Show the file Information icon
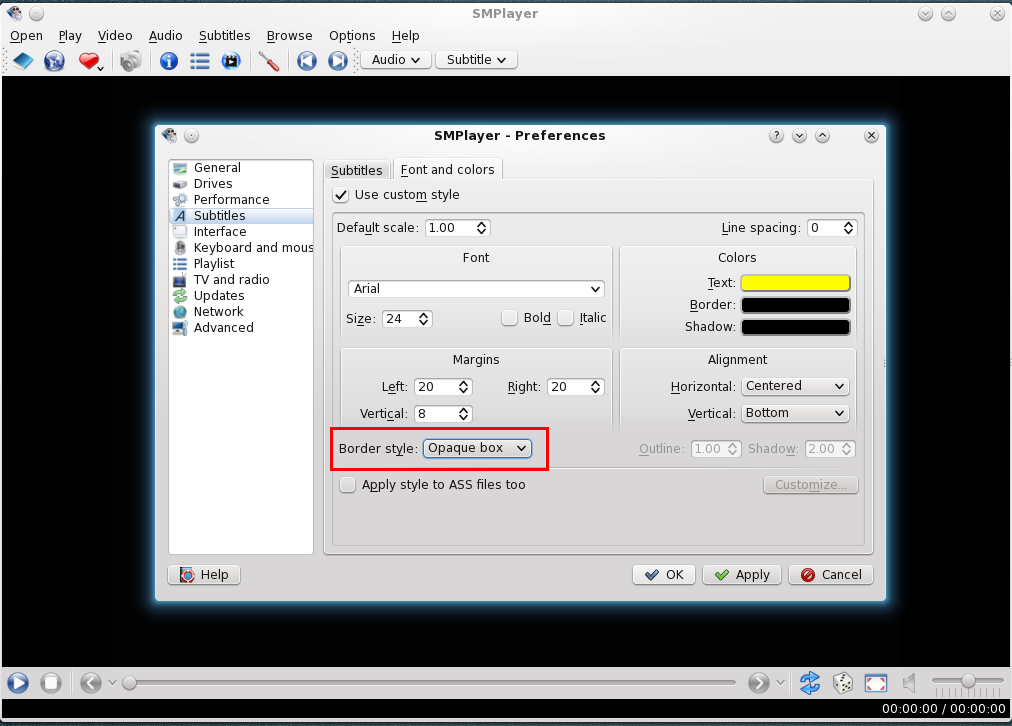This screenshot has height=726, width=1012. pos(168,61)
